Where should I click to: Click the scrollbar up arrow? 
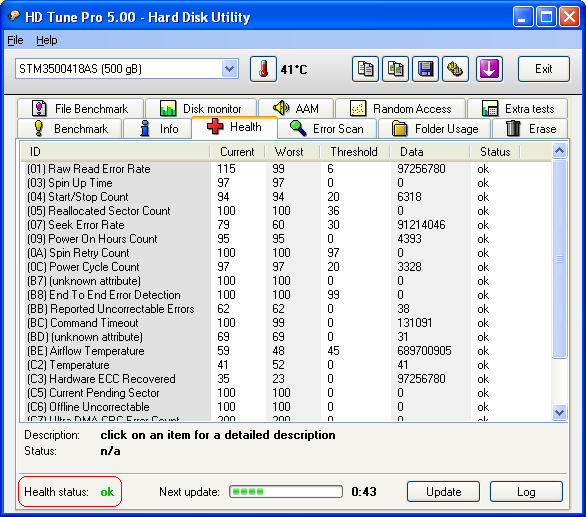559,151
